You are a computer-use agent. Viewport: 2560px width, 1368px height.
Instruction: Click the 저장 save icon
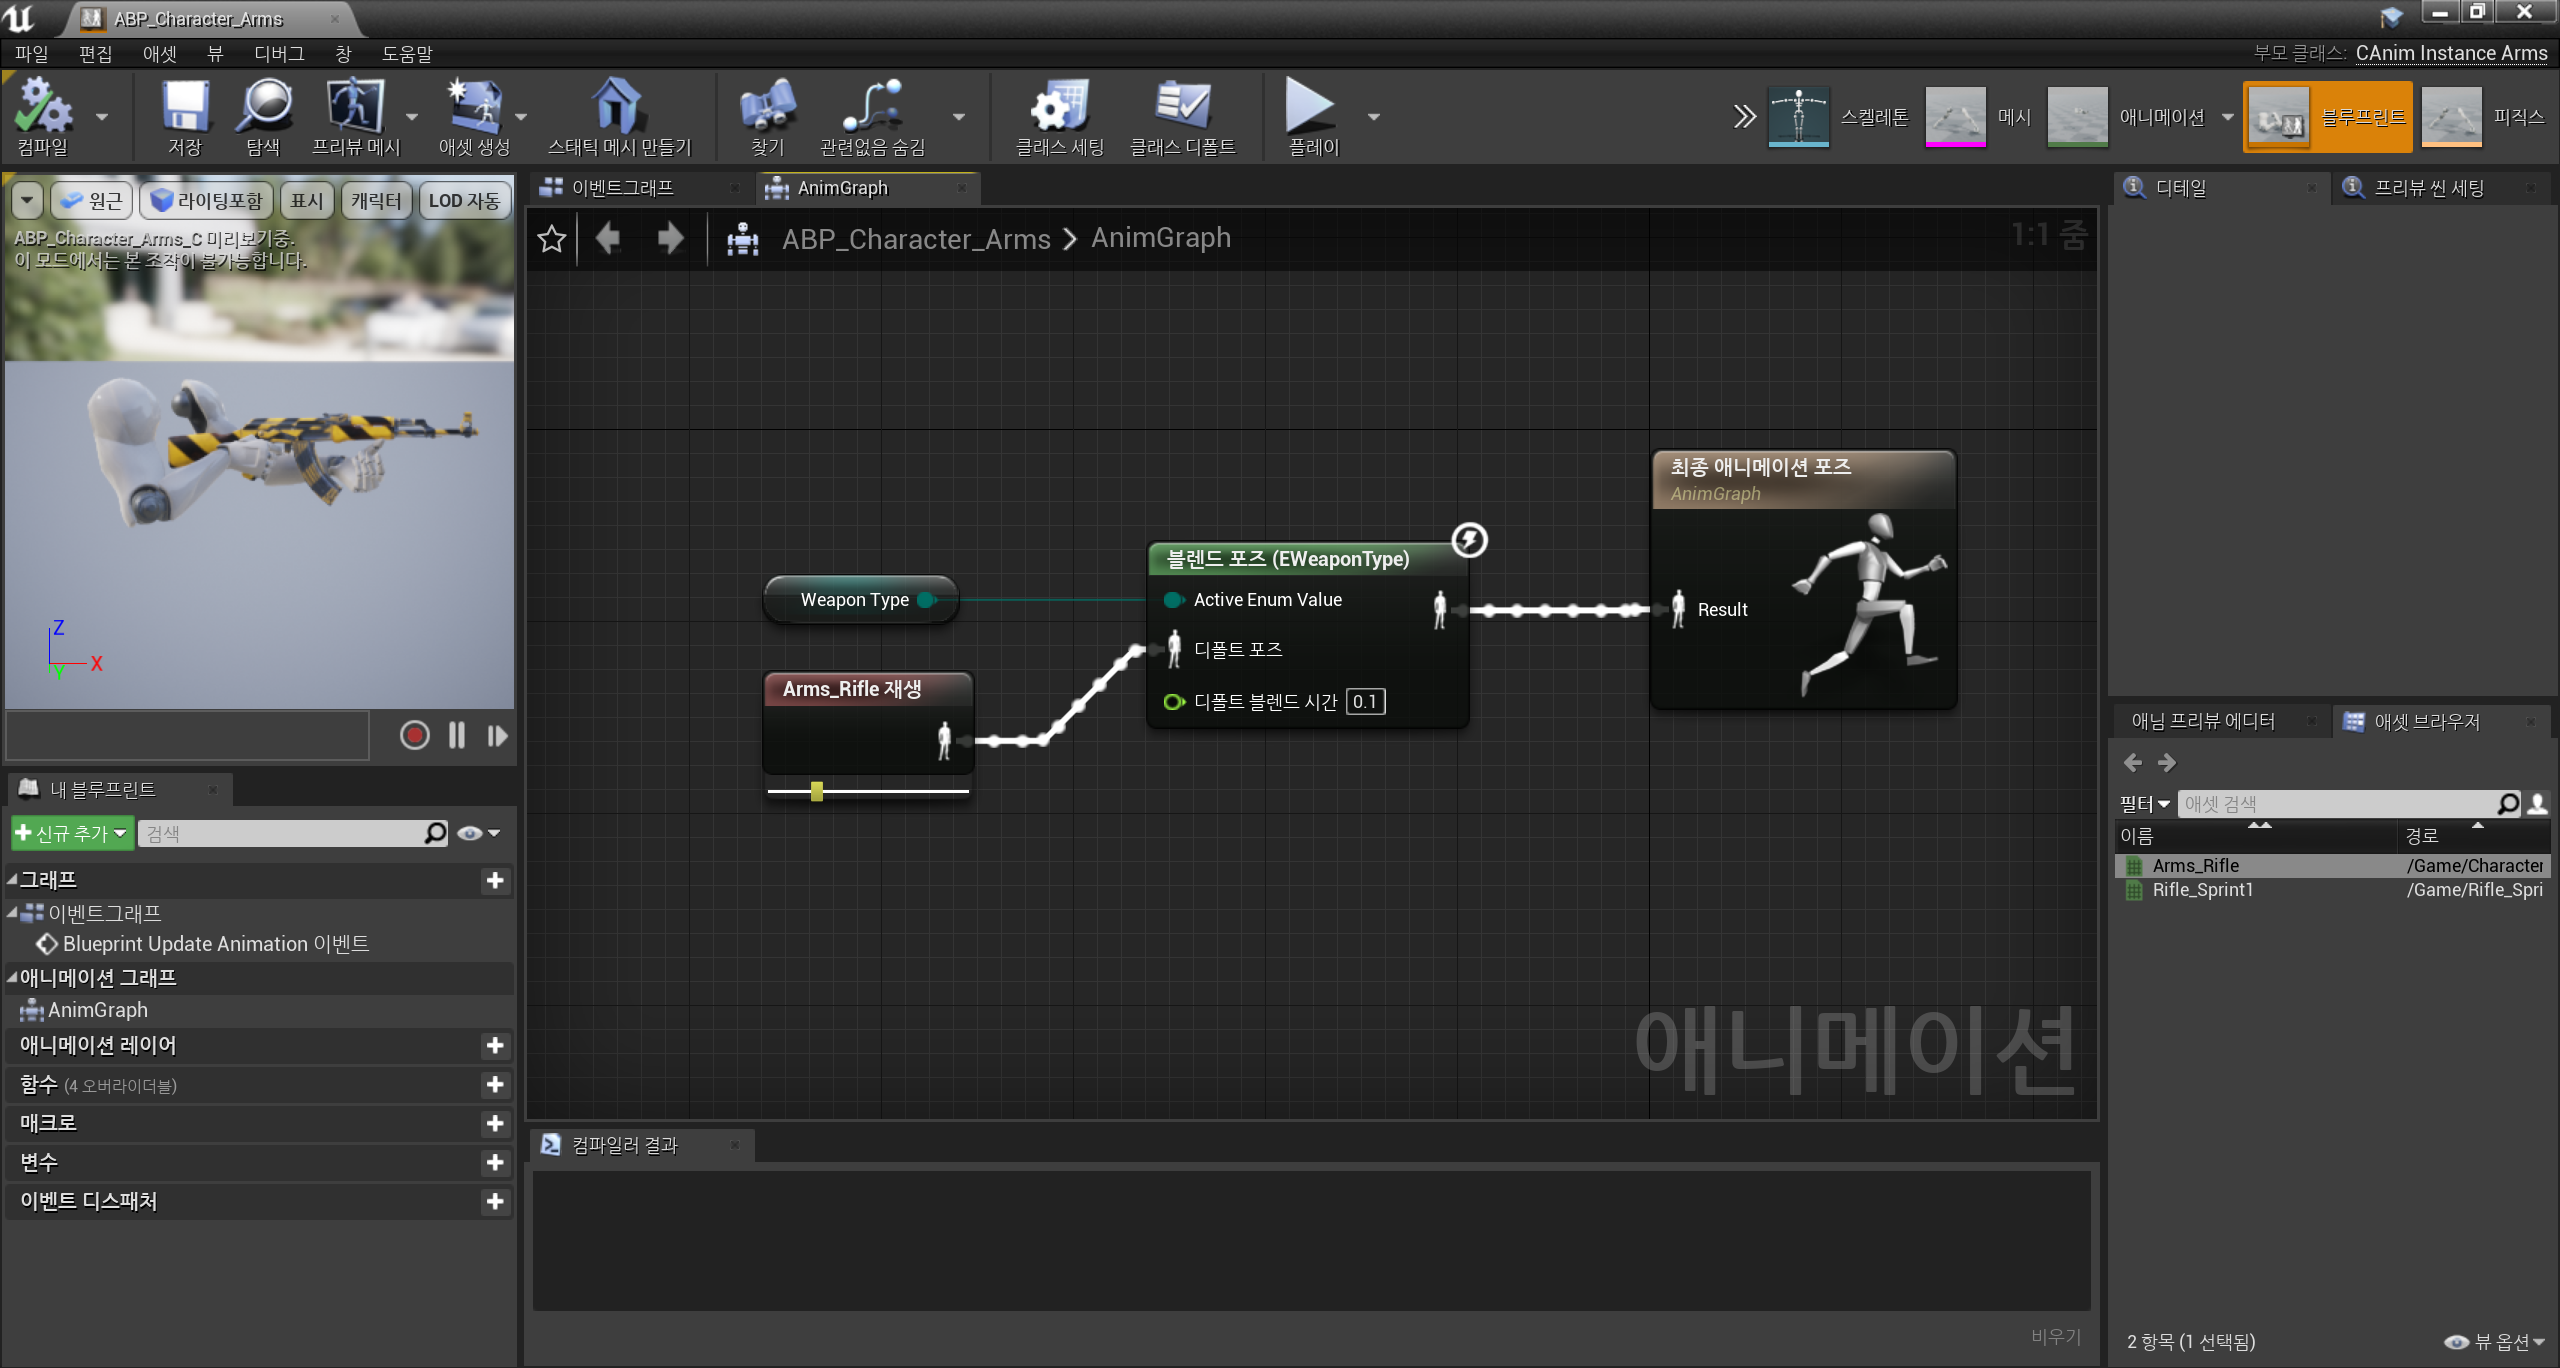click(185, 107)
